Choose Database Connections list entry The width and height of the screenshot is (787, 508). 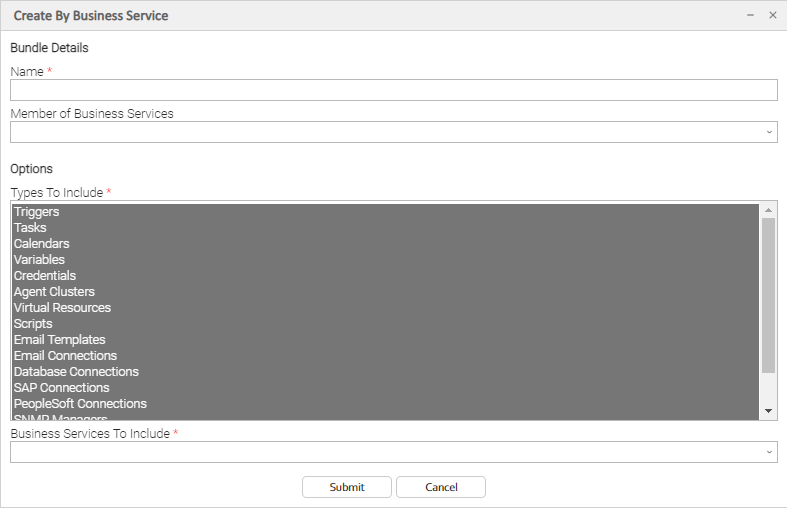pyautogui.click(x=76, y=372)
